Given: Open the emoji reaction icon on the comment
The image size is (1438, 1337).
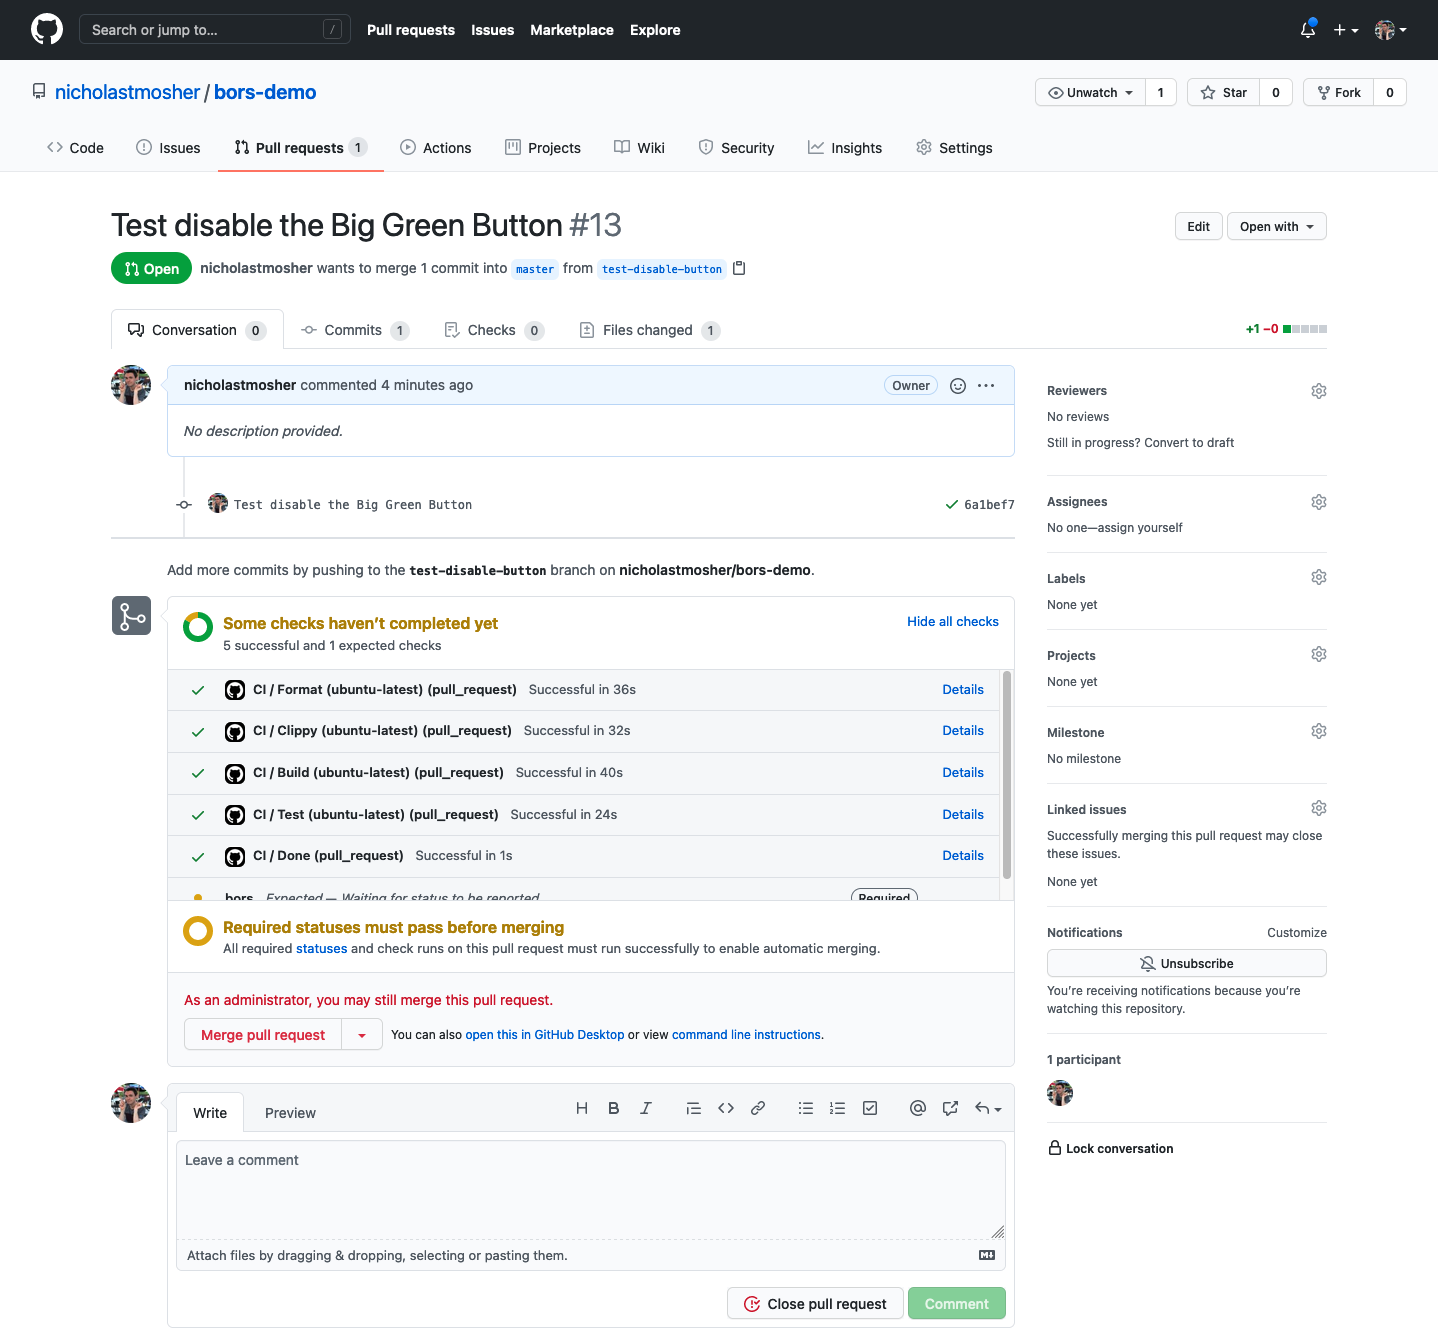Looking at the screenshot, I should click(x=957, y=385).
